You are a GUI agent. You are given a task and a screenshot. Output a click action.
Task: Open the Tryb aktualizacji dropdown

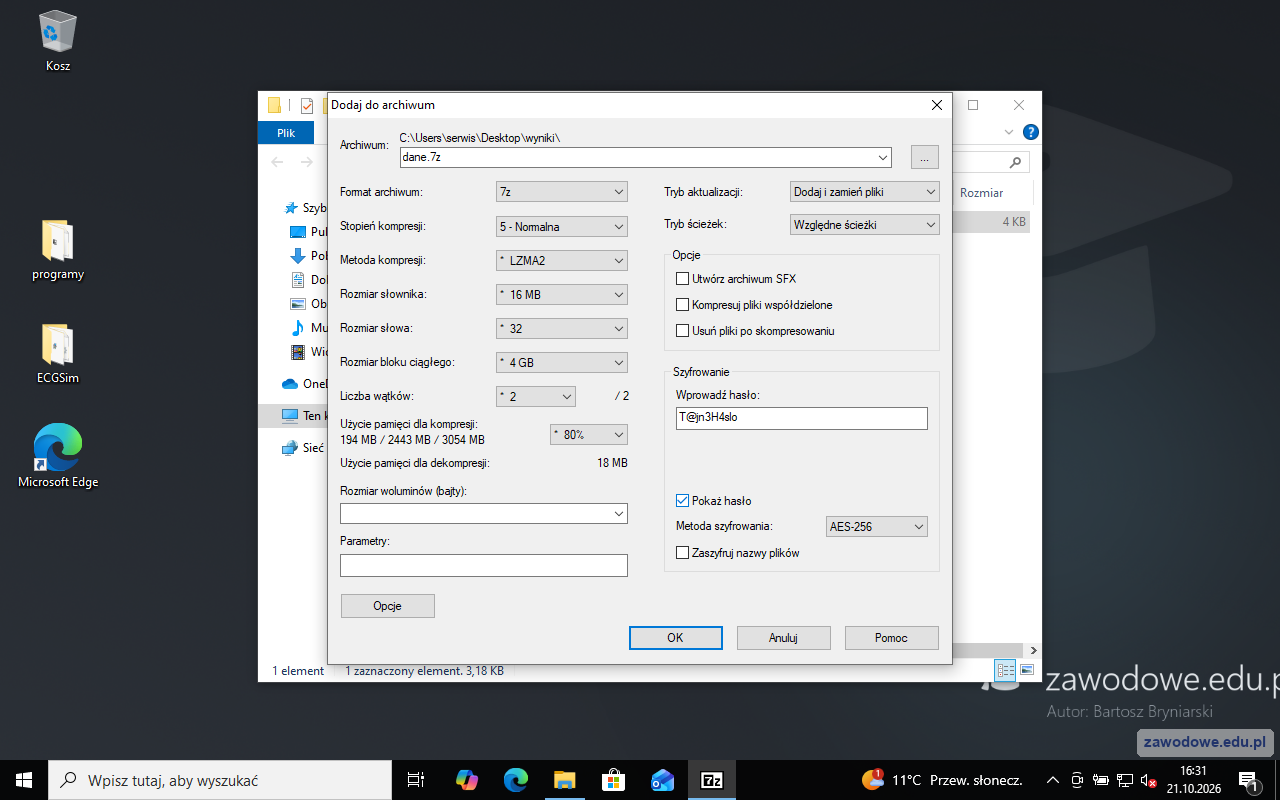click(865, 192)
